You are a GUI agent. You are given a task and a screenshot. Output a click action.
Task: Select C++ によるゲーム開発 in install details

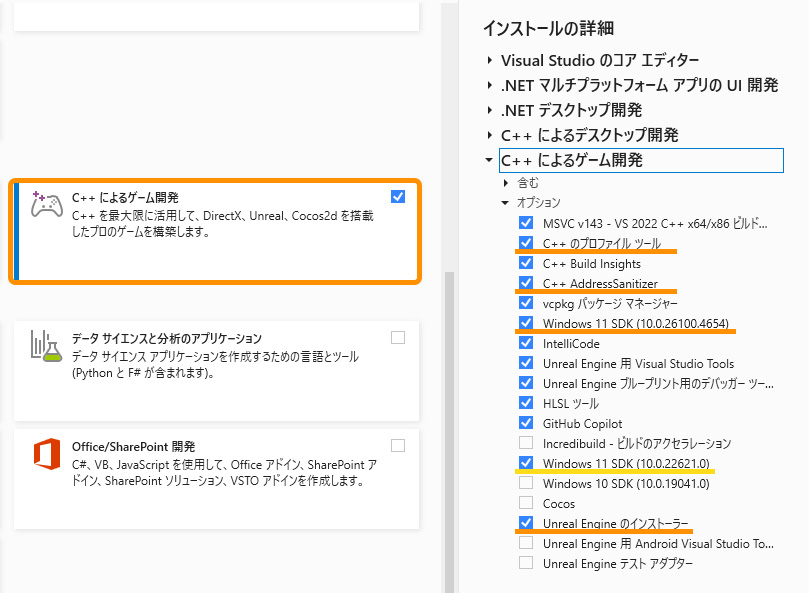tap(641, 161)
